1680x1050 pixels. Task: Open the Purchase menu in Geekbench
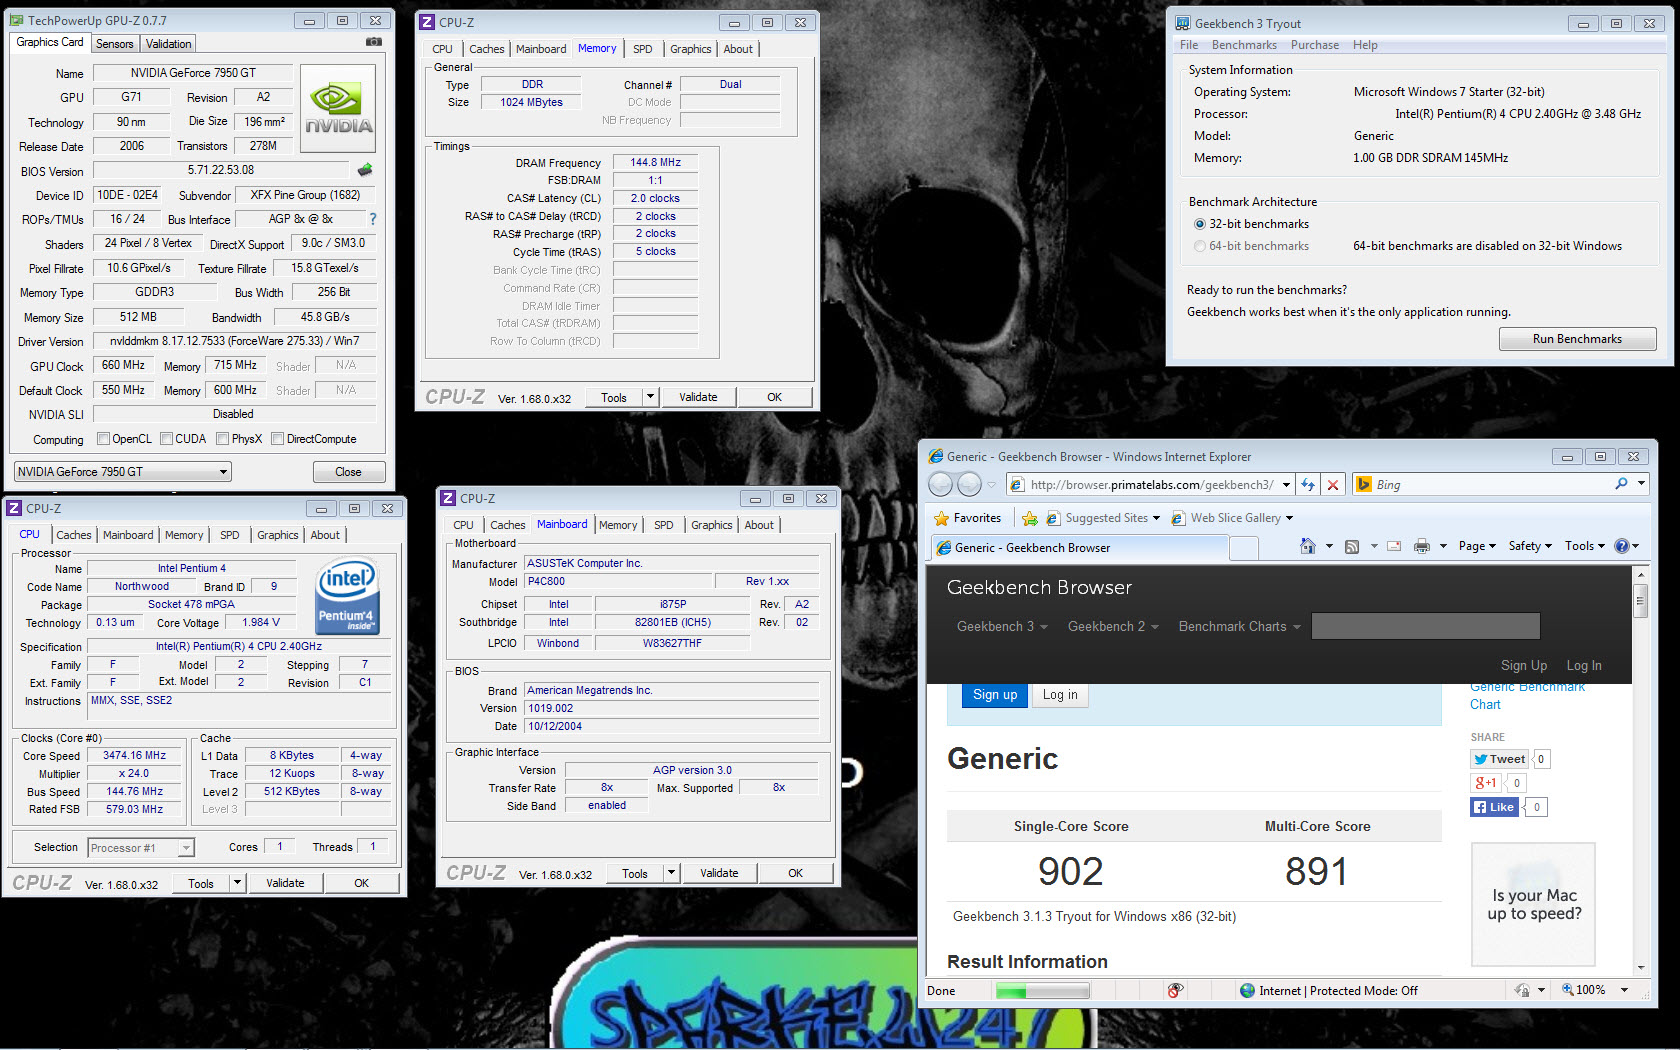[x=1315, y=45]
